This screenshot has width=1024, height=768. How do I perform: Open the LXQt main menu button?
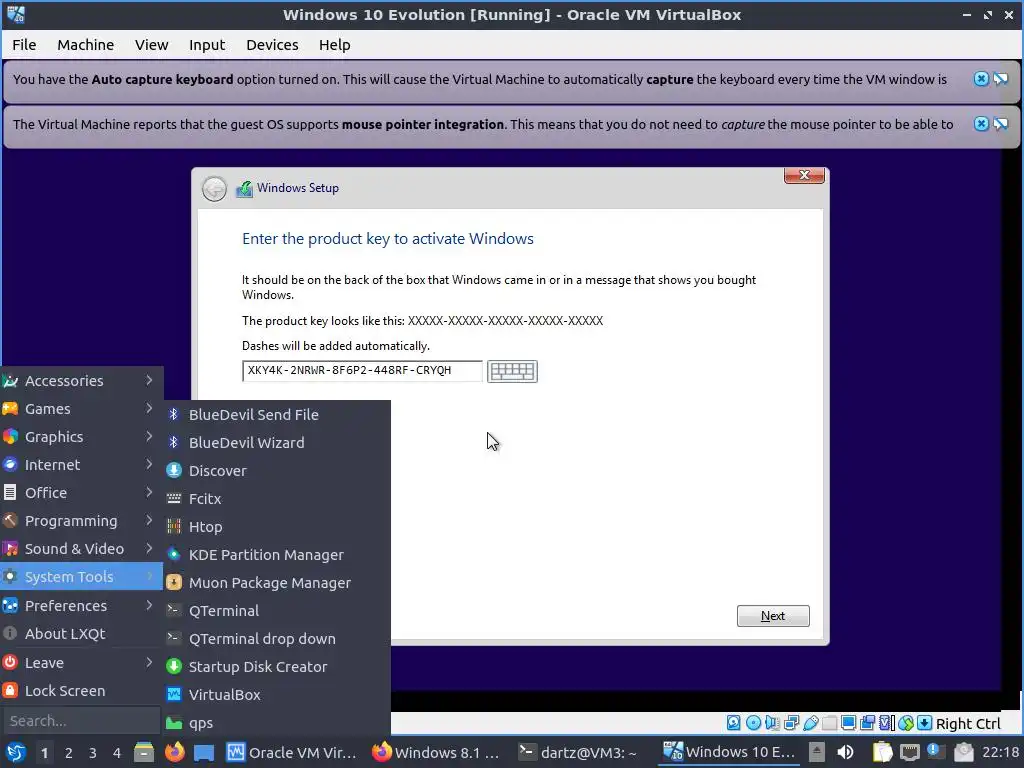click(16, 752)
